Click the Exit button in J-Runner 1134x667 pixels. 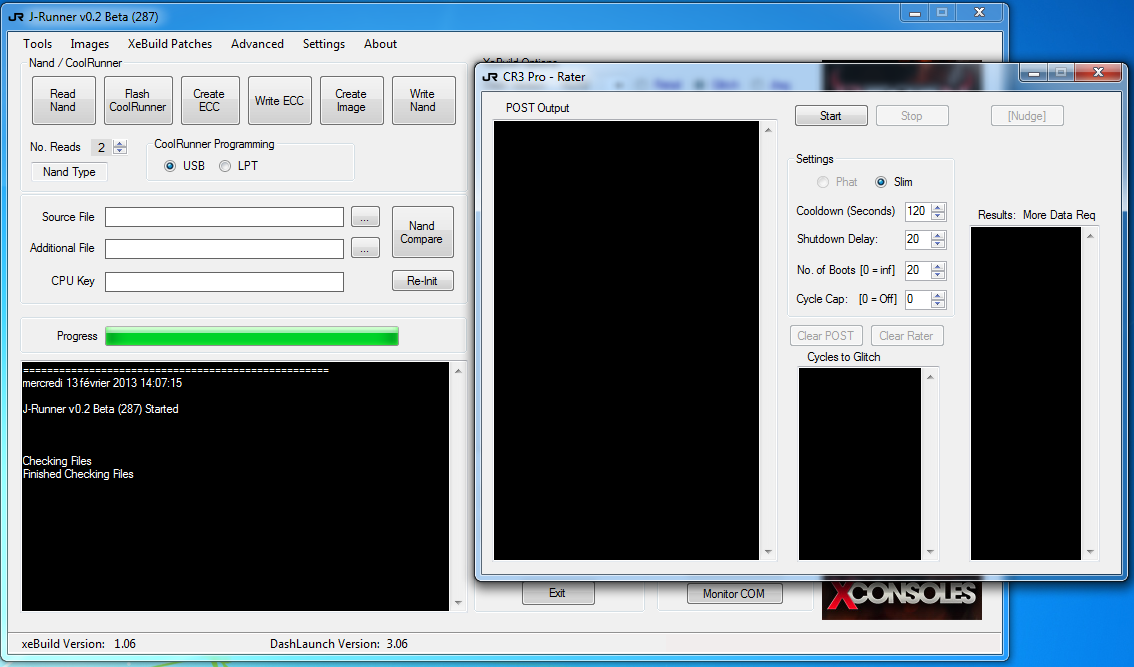(558, 593)
